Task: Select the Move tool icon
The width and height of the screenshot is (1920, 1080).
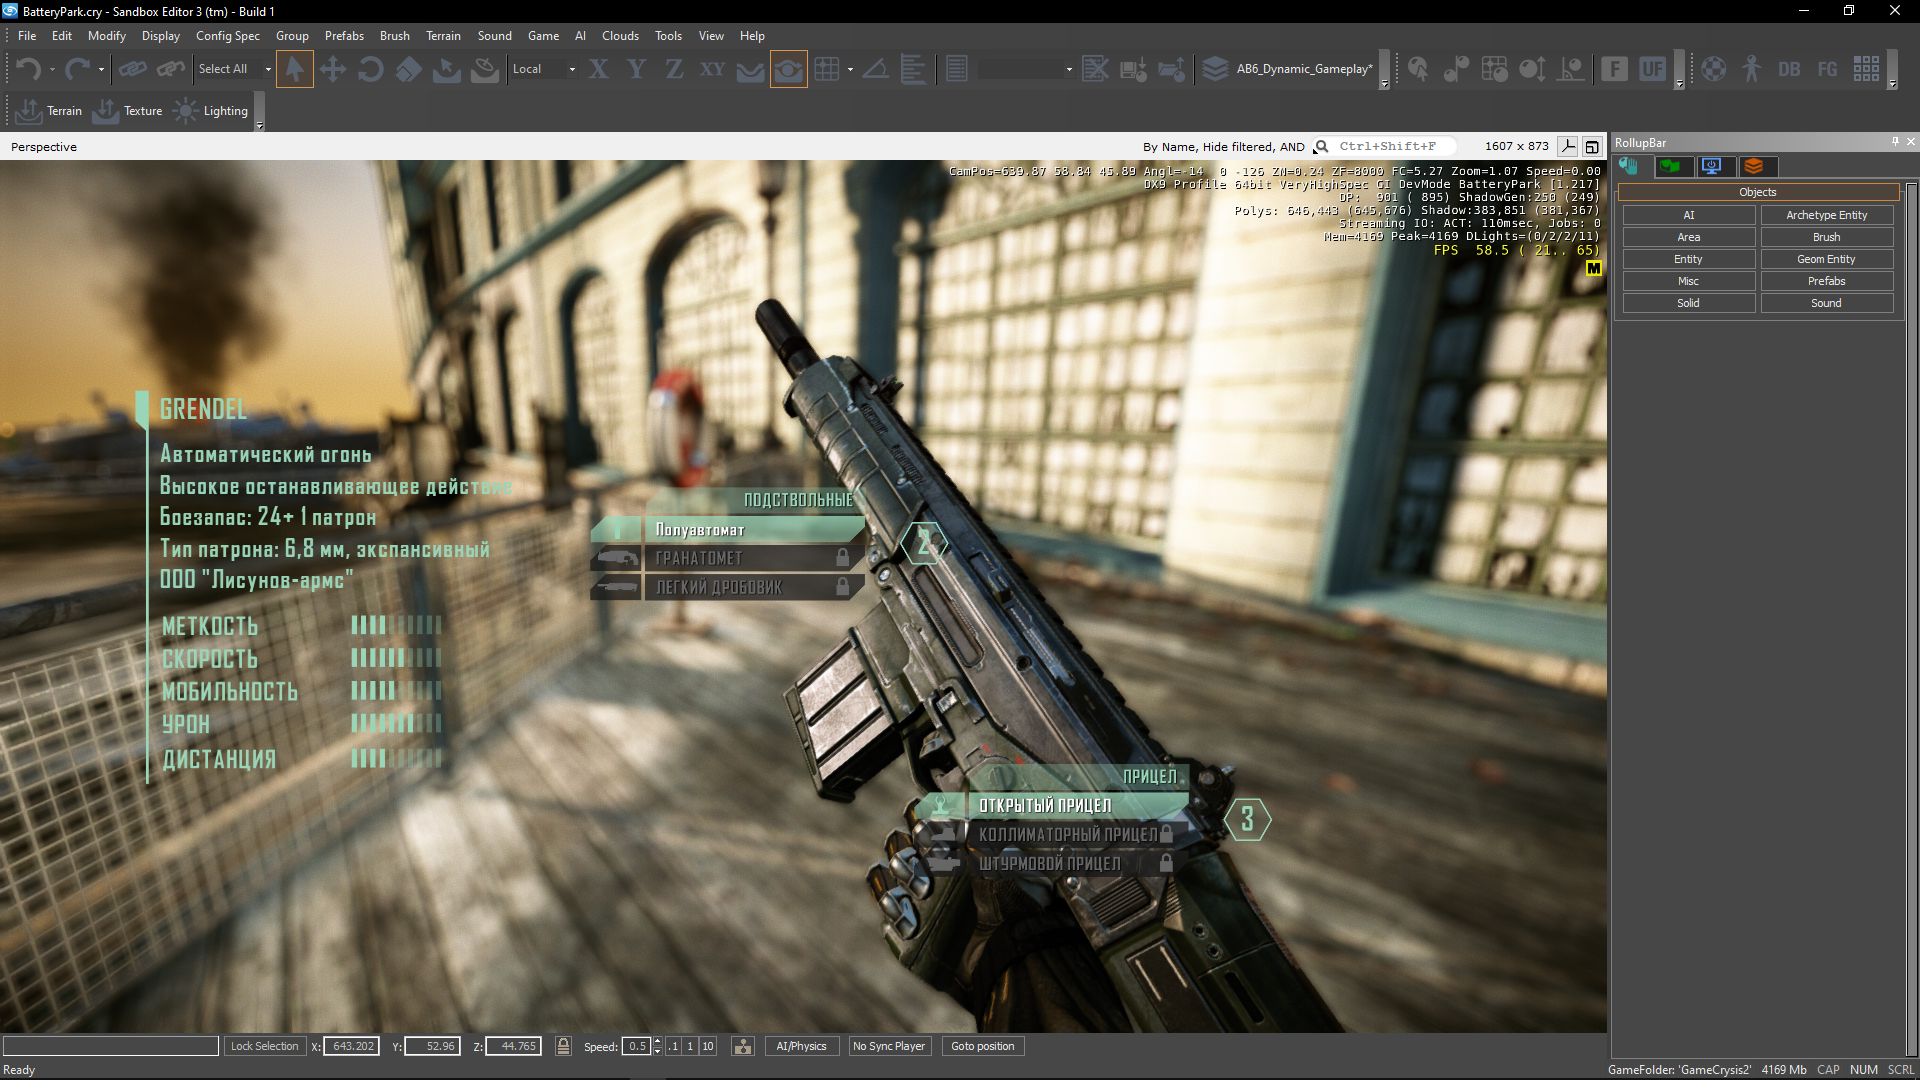Action: [332, 69]
